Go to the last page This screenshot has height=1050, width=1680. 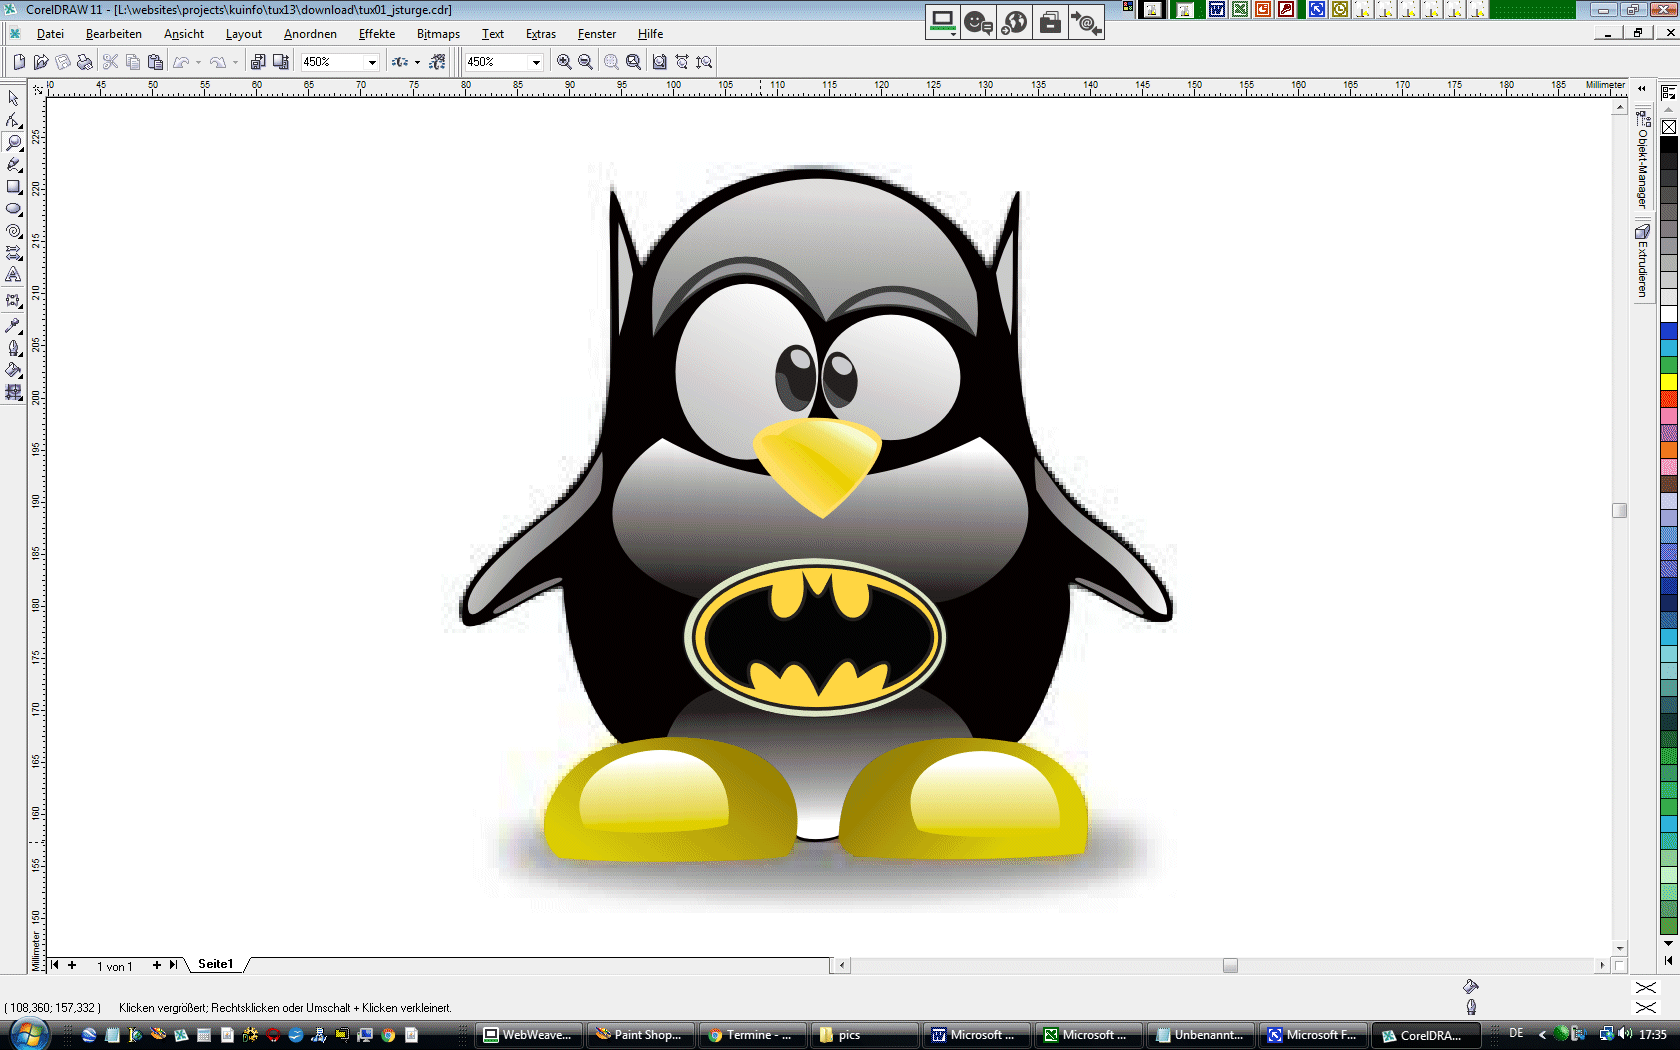tap(173, 965)
